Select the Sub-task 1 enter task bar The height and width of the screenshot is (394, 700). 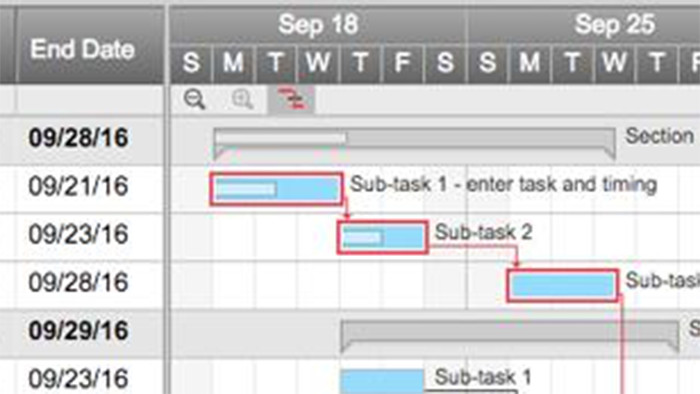coord(276,189)
